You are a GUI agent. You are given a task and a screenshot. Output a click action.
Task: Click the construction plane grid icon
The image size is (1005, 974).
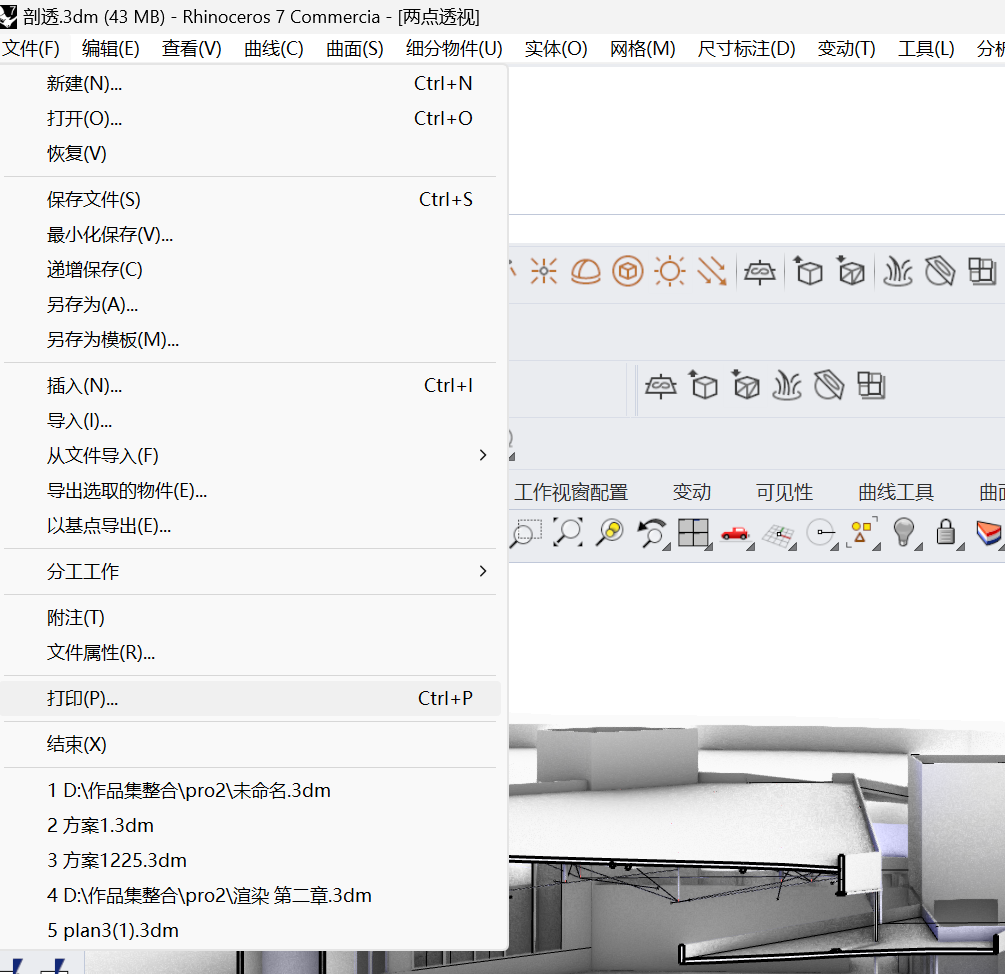[x=778, y=535]
